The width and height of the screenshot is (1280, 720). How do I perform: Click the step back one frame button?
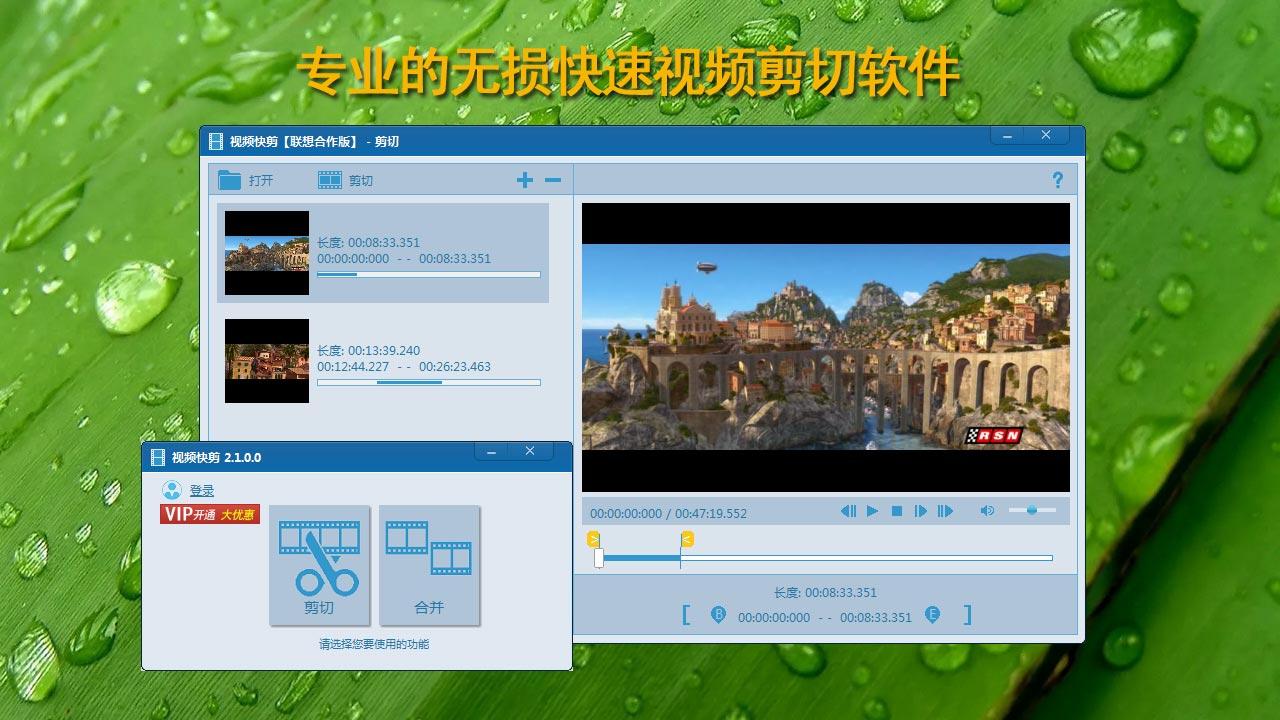pyautogui.click(x=848, y=511)
